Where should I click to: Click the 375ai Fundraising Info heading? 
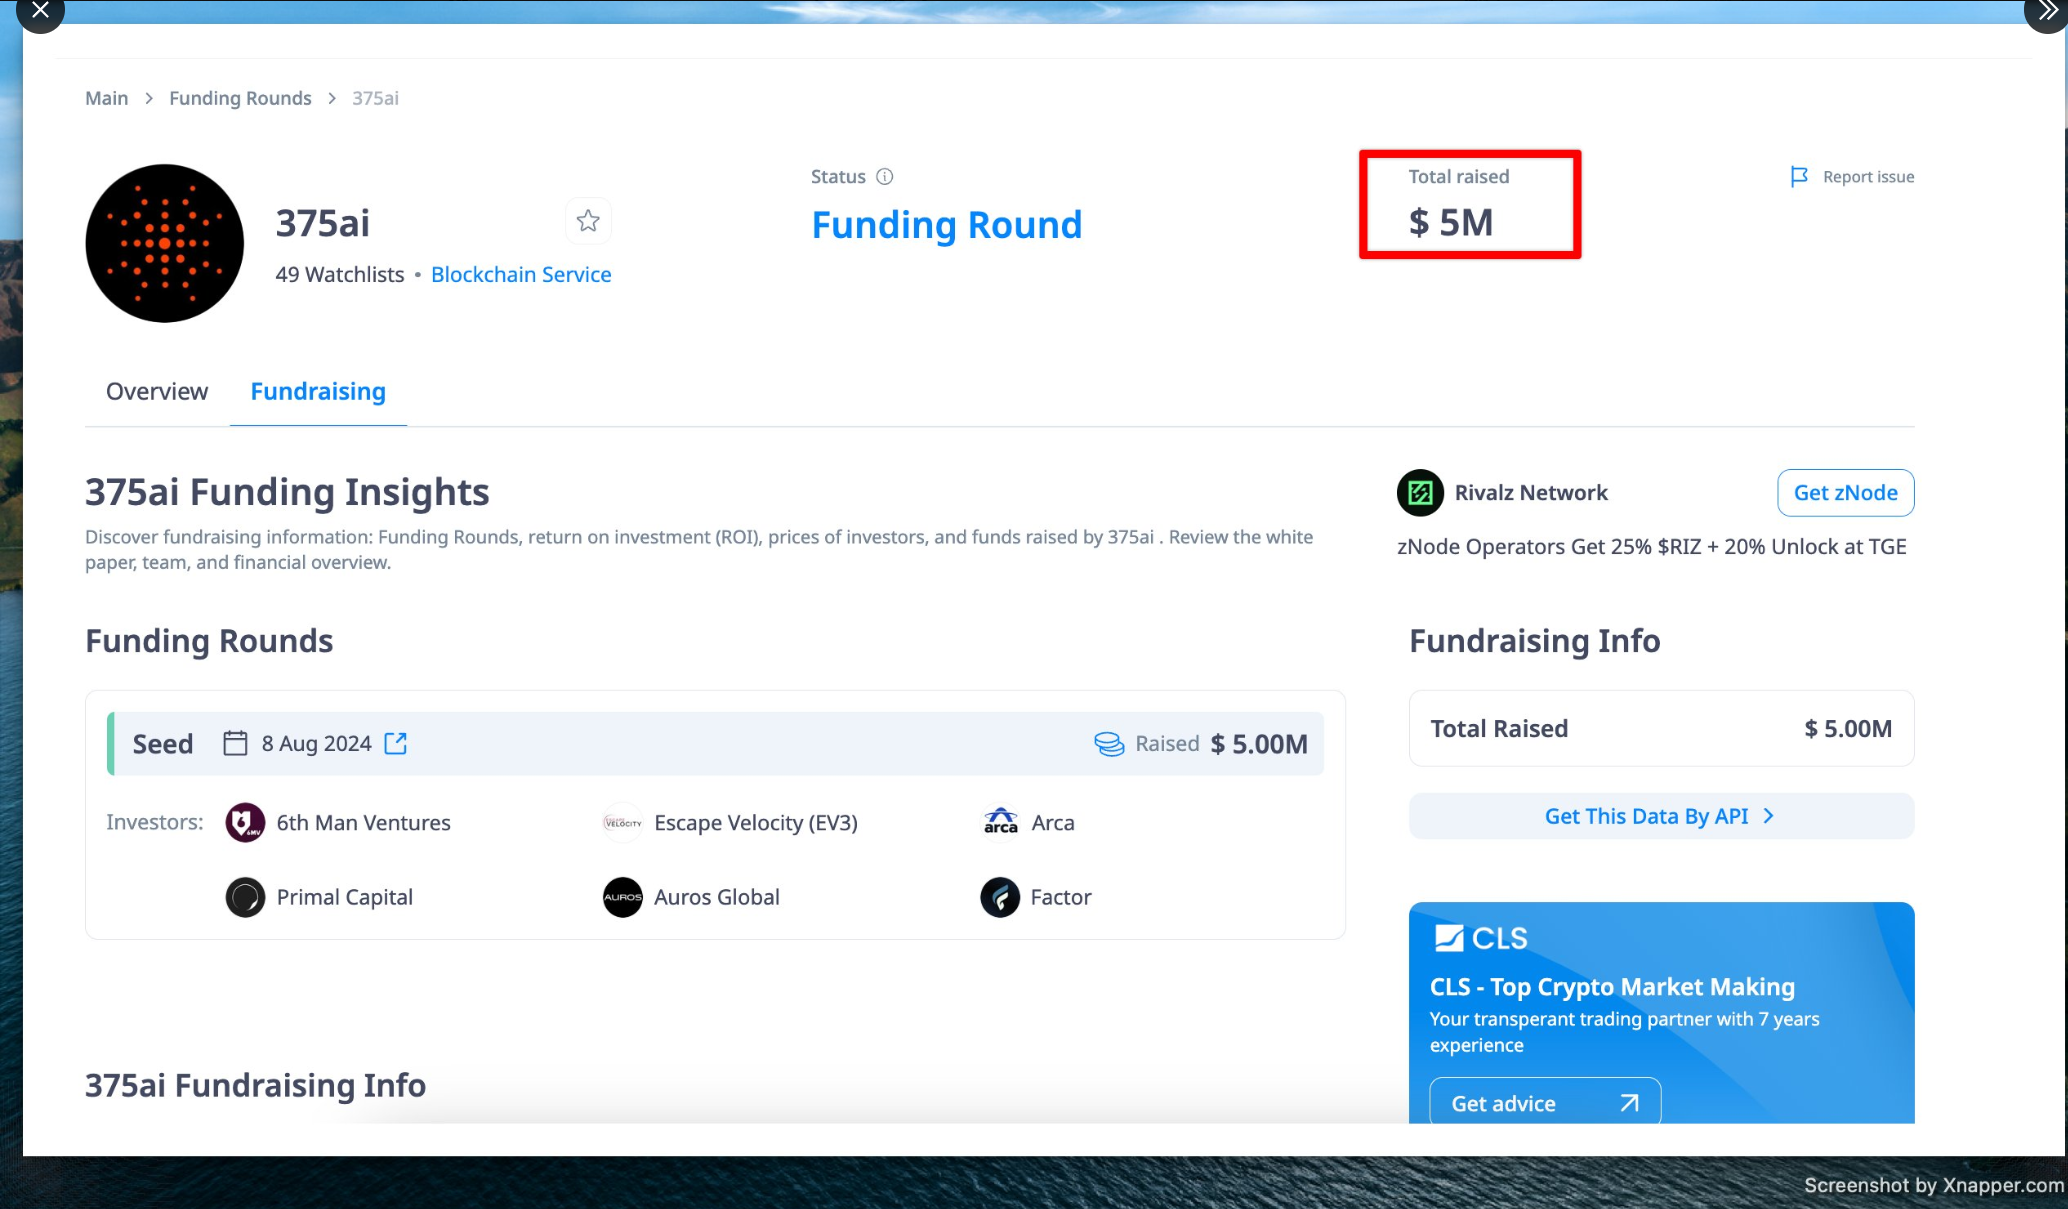pyautogui.click(x=255, y=1085)
